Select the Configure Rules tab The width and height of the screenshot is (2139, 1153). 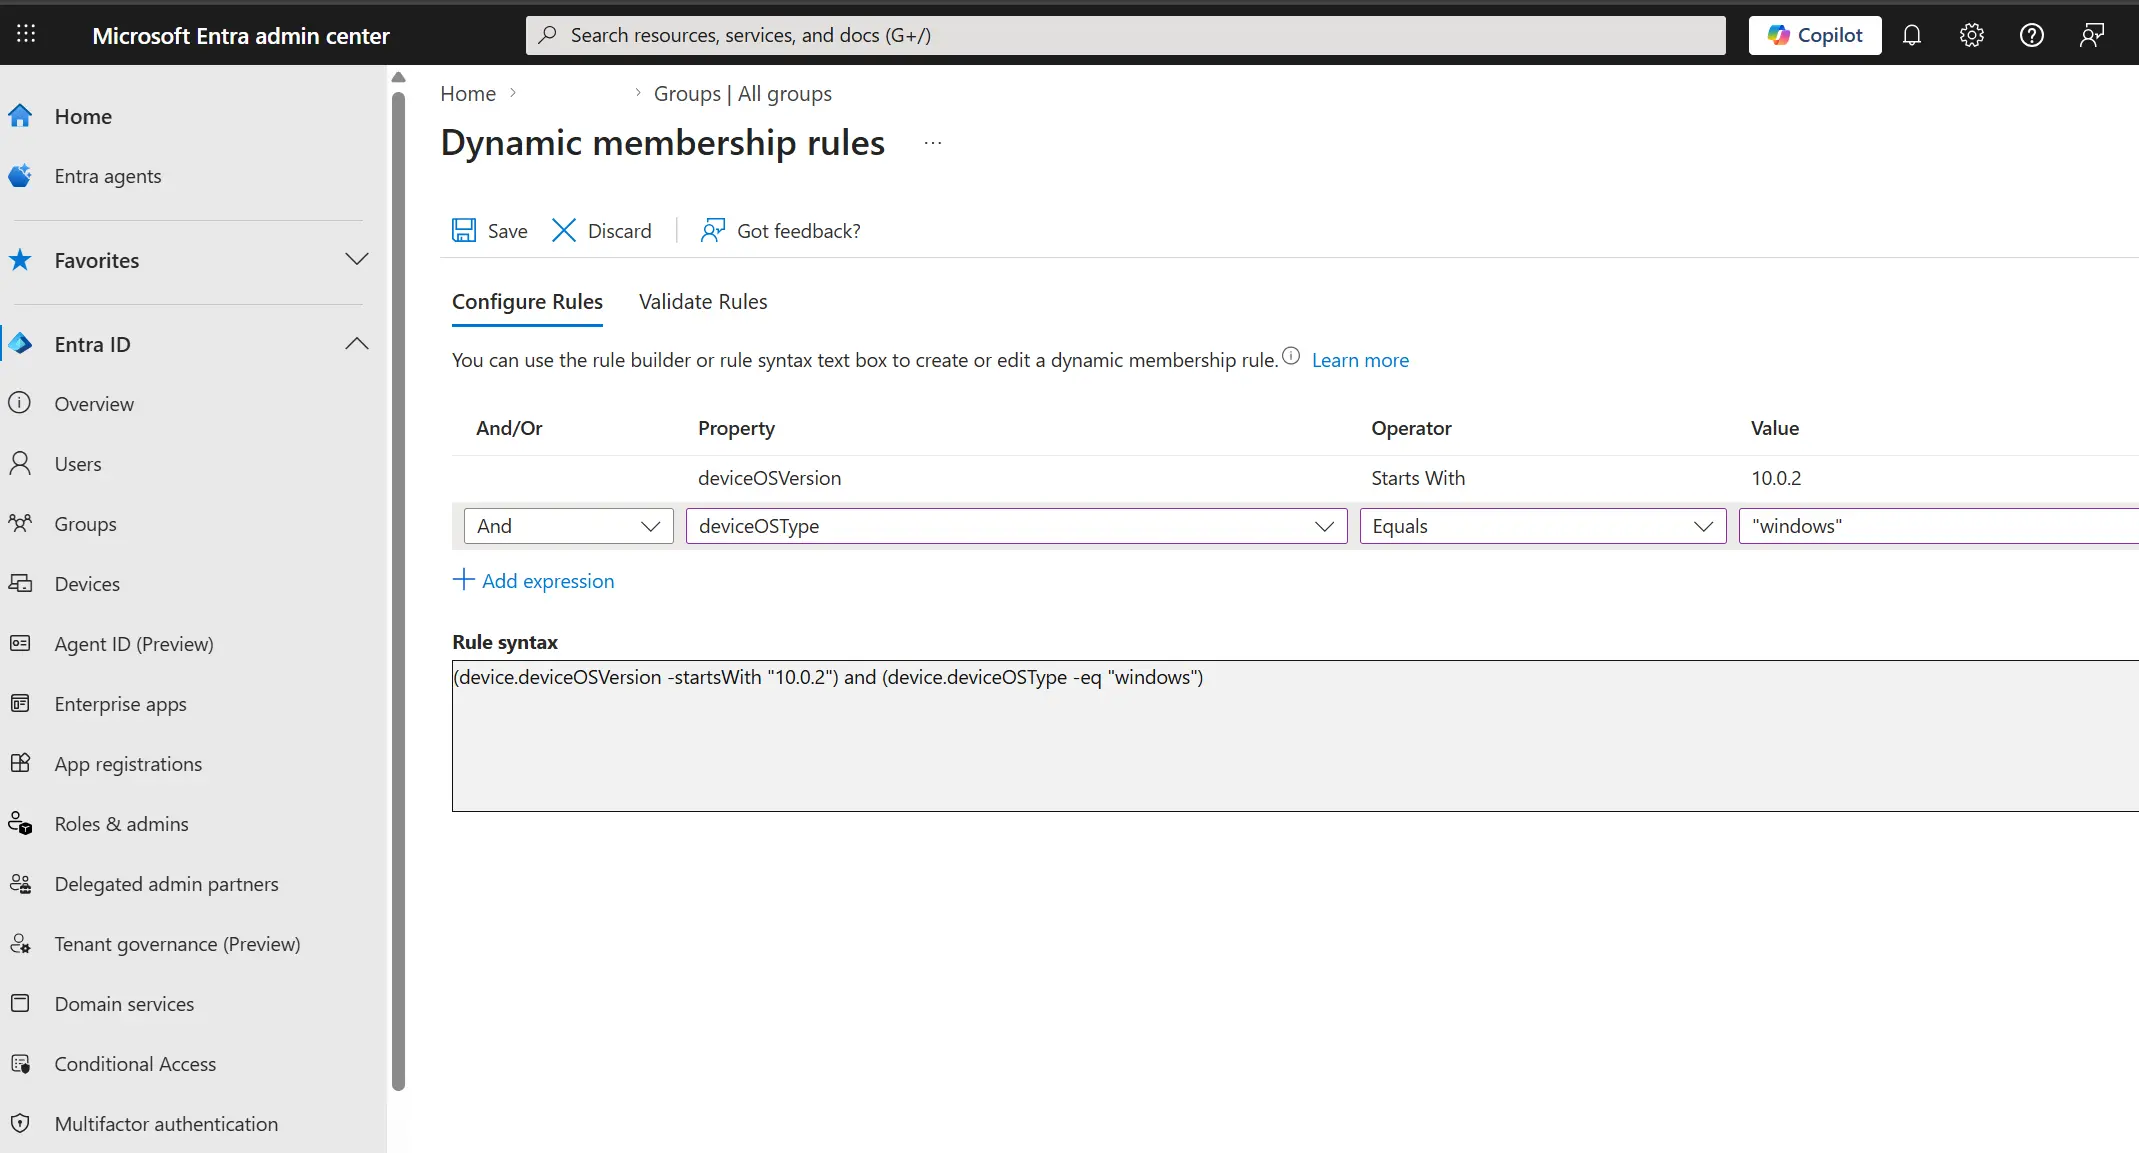(x=527, y=301)
